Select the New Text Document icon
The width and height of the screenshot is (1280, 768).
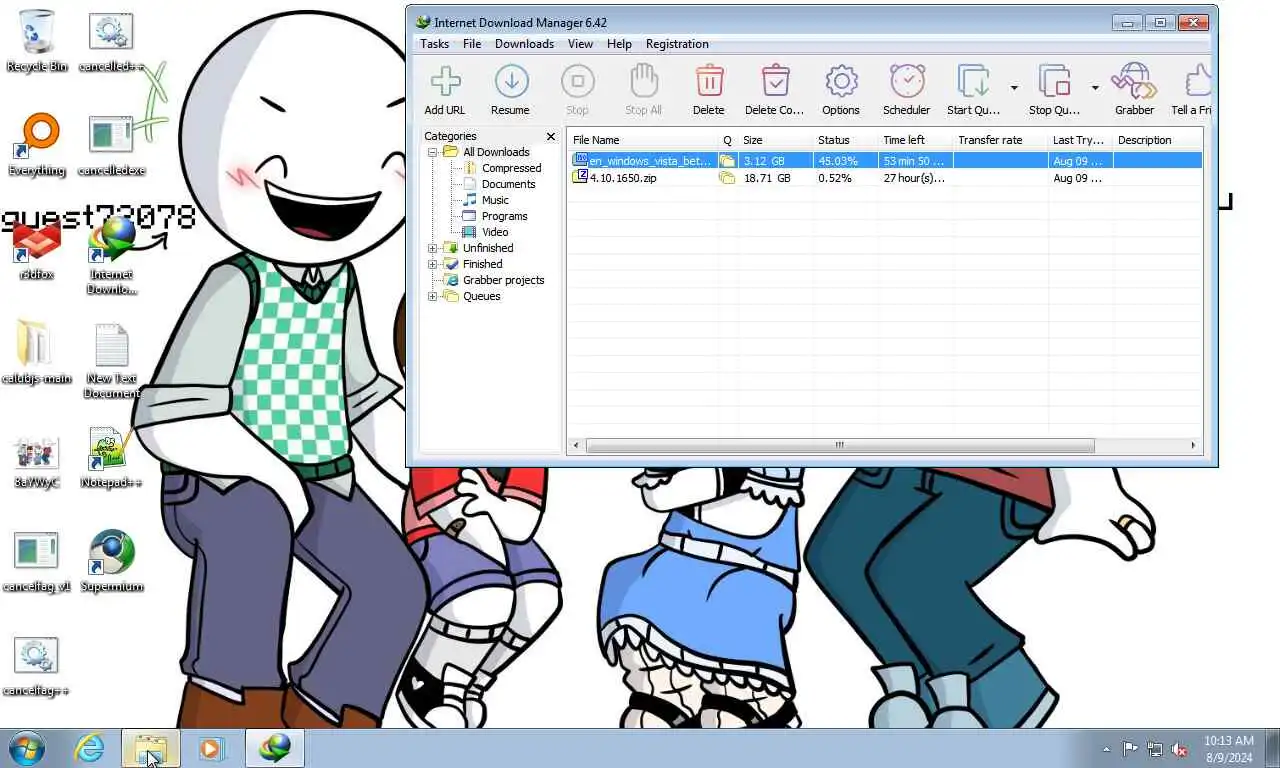(111, 361)
